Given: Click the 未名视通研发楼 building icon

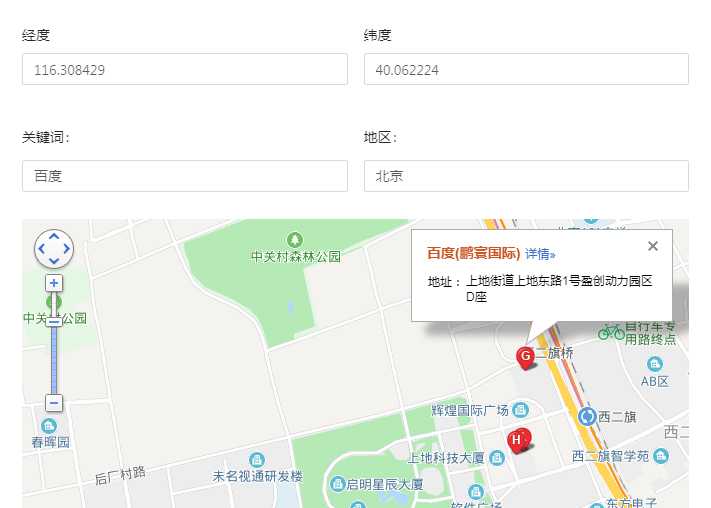Looking at the screenshot, I should tap(257, 460).
